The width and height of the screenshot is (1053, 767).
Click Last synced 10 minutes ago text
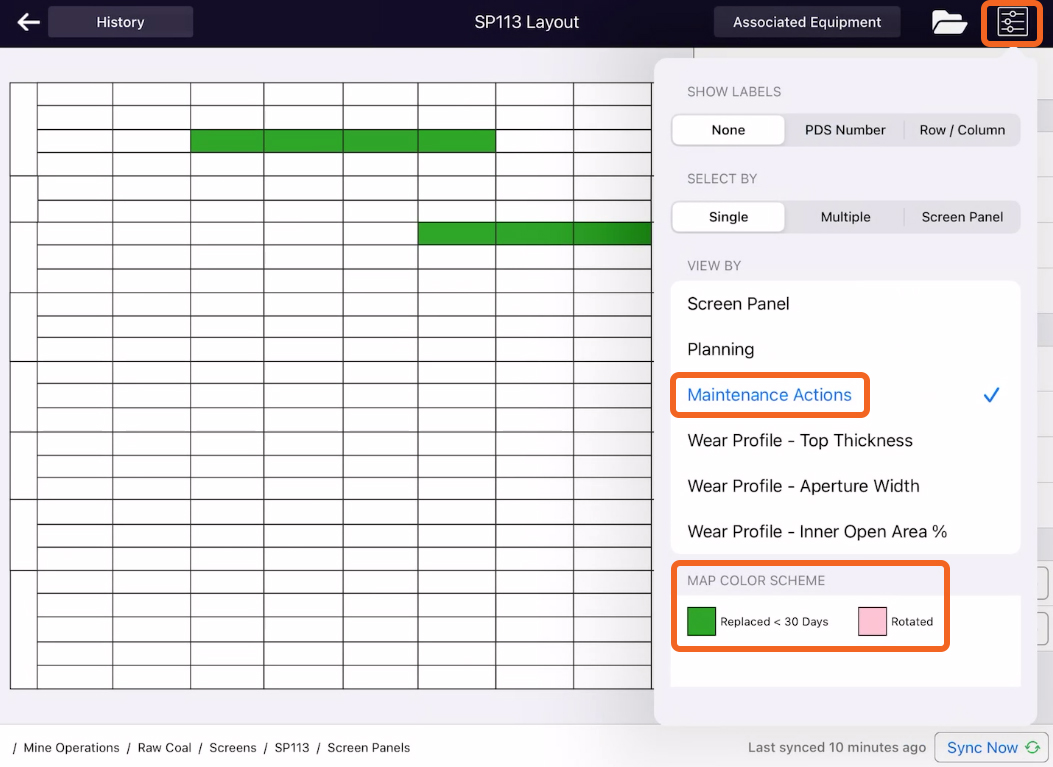(837, 748)
